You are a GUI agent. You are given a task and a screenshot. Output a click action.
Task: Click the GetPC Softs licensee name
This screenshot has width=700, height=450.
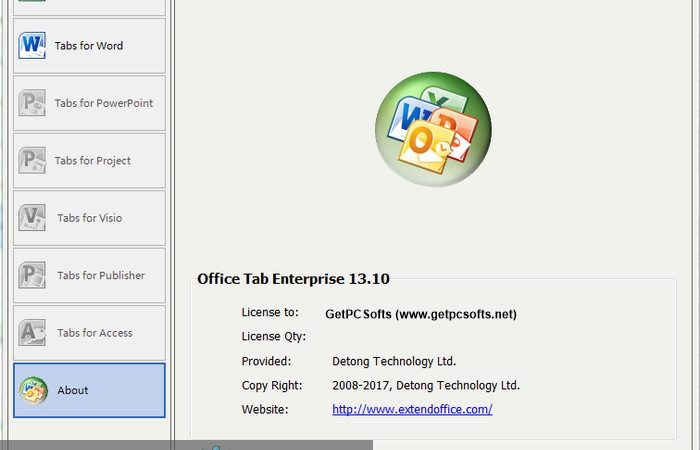tap(421, 314)
